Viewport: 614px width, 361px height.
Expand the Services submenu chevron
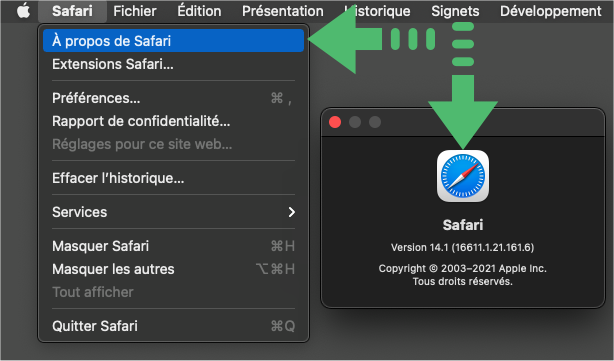click(x=291, y=212)
